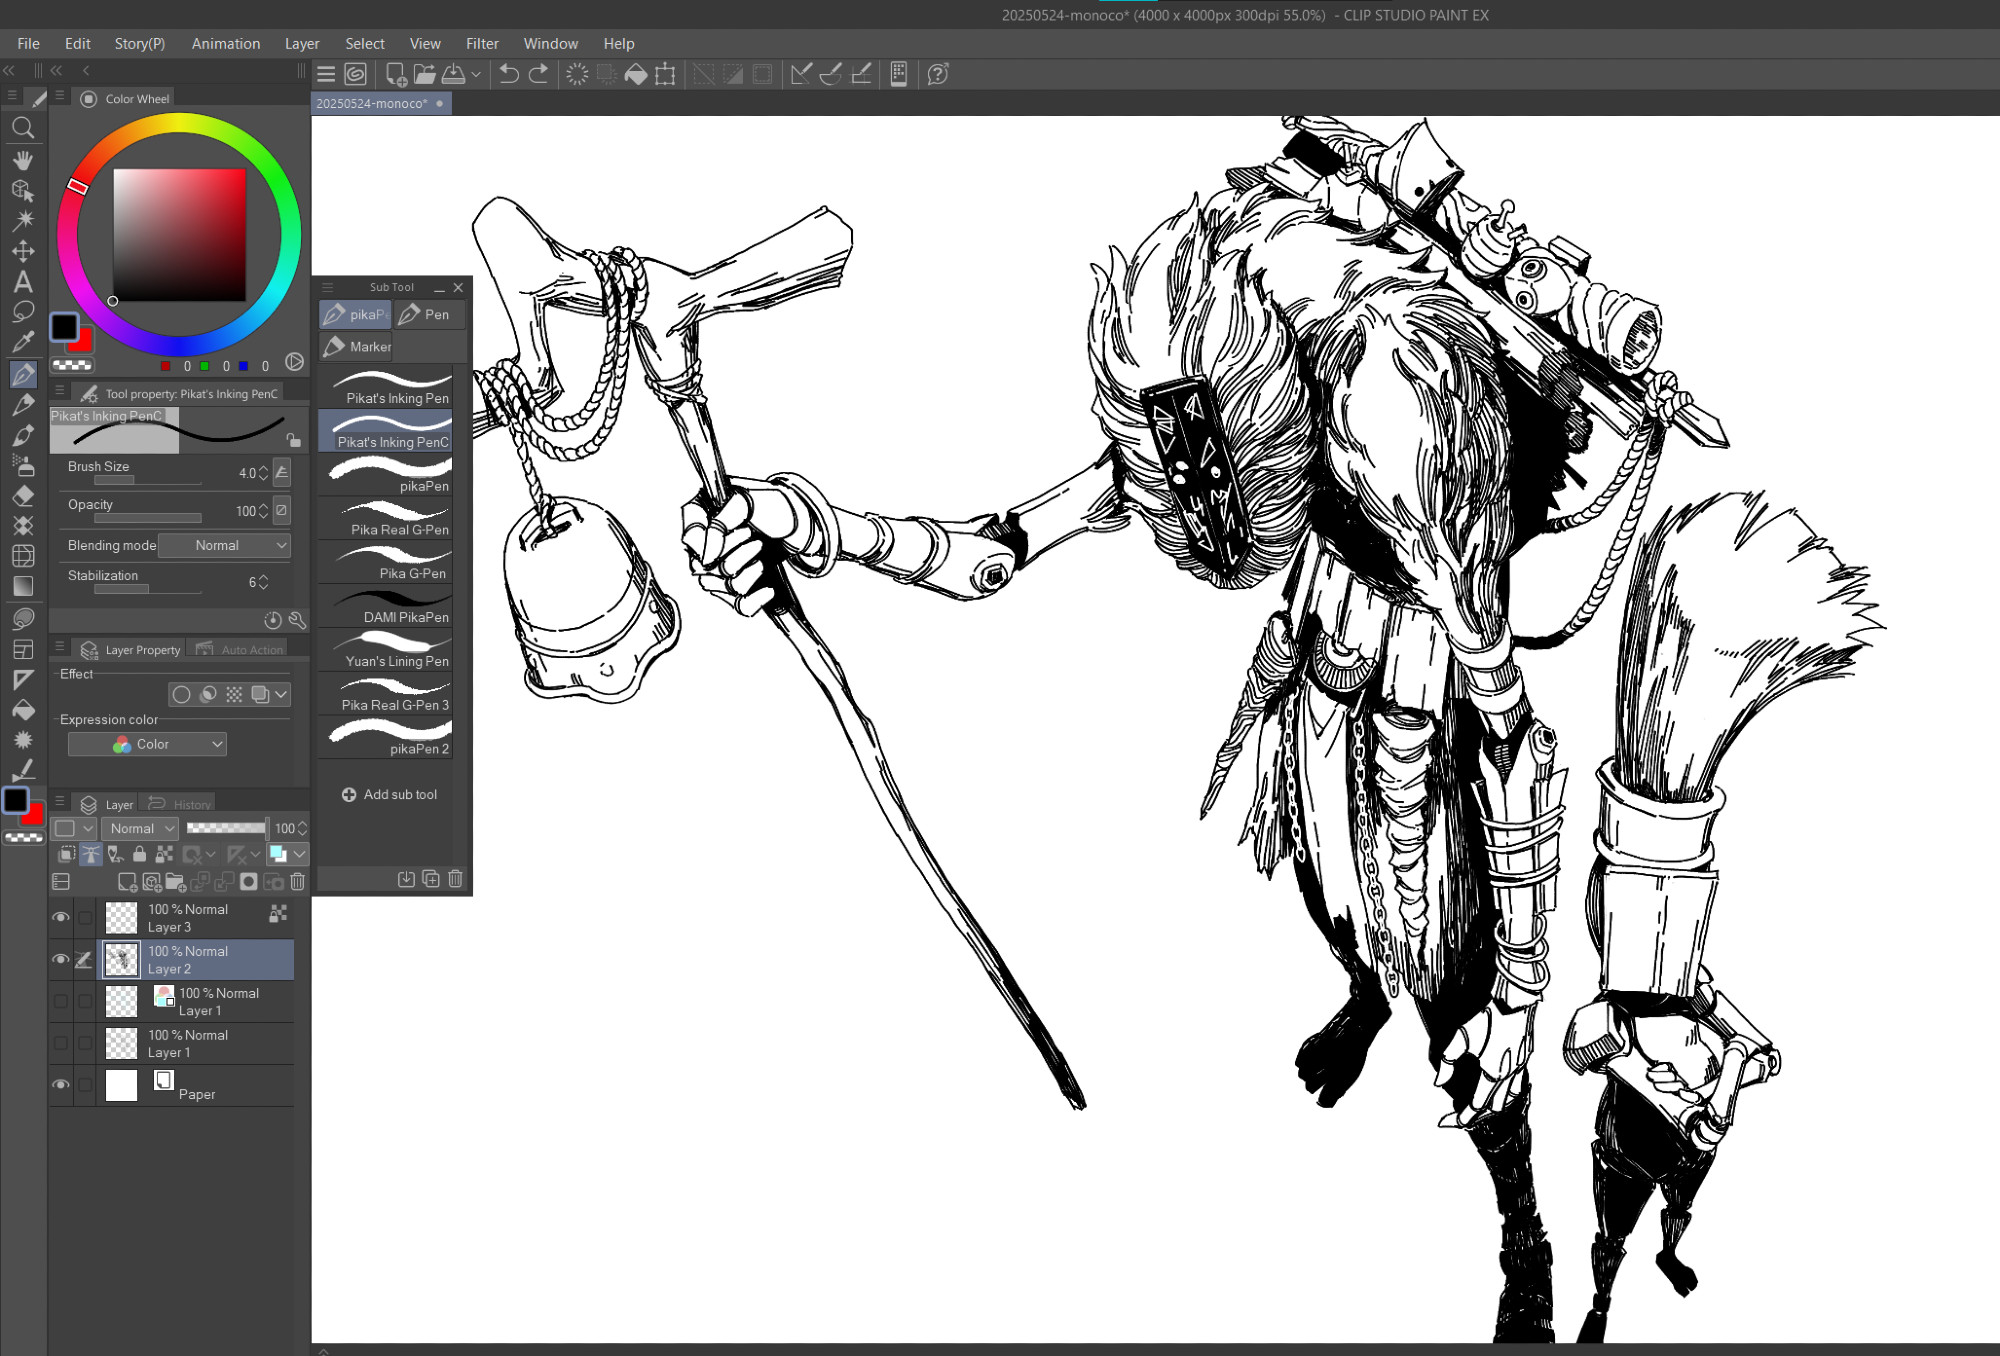2000x1356 pixels.
Task: Expand the layer color effect dropdown arrow
Action: click(282, 694)
